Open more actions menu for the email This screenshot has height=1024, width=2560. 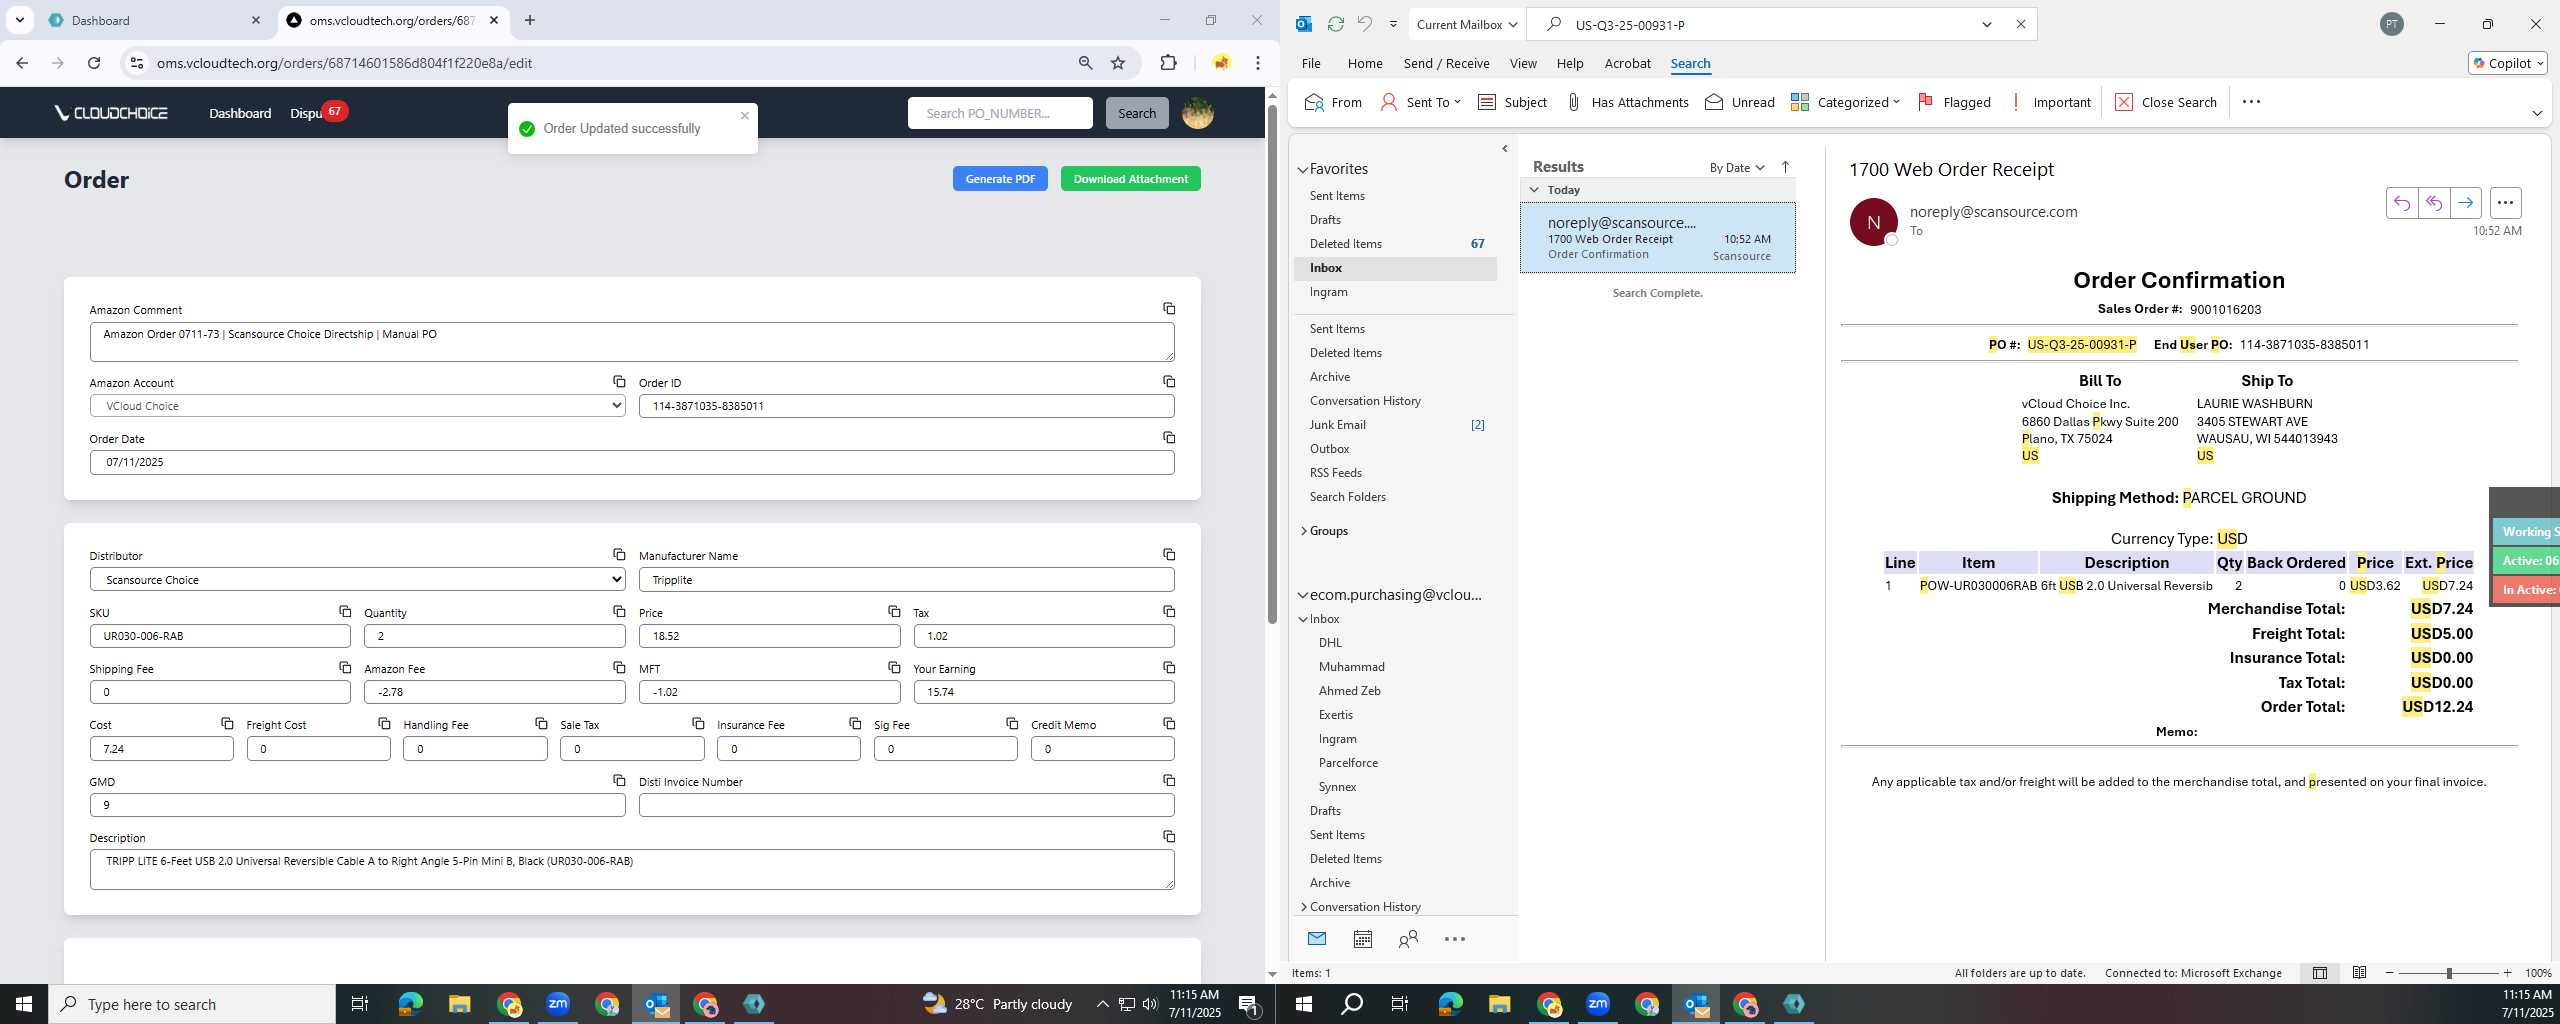coord(2505,203)
